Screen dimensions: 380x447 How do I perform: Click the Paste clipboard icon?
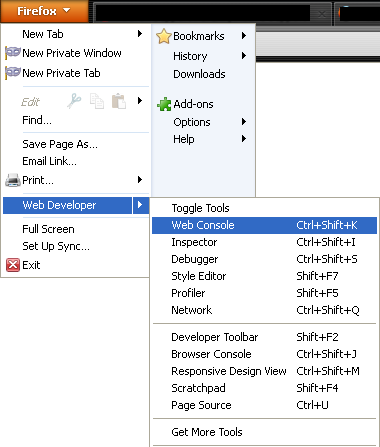point(119,101)
